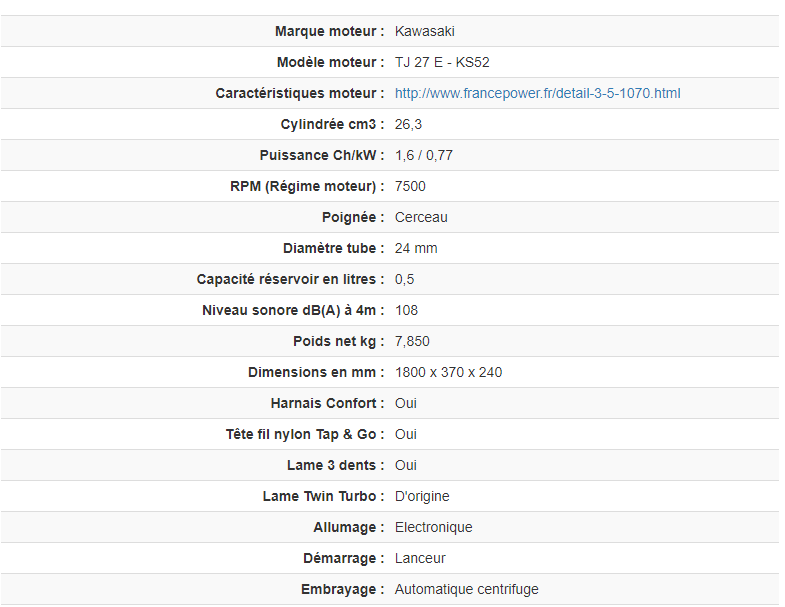Image resolution: width=785 pixels, height=607 pixels.
Task: Click the Cylindrée cm3 value 26,3
Action: pos(408,124)
